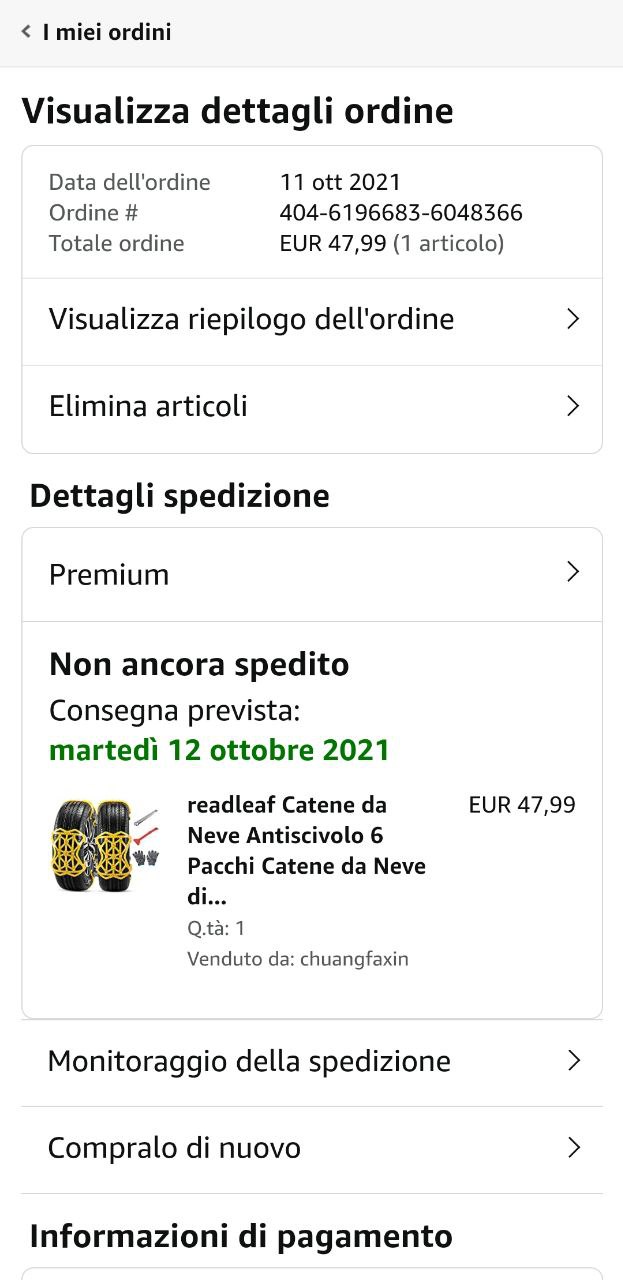Tap the arrow icon next to Compralo di nuovo

[574, 1148]
